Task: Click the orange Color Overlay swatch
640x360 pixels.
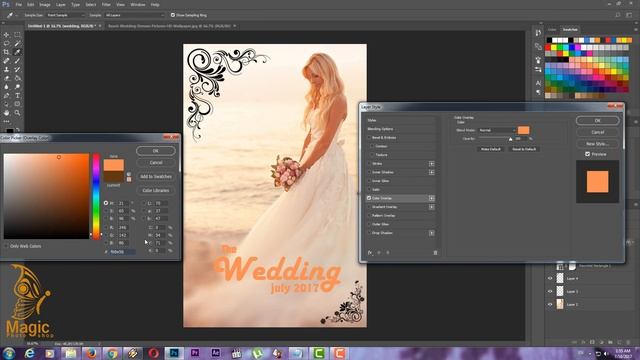Action: click(x=524, y=130)
